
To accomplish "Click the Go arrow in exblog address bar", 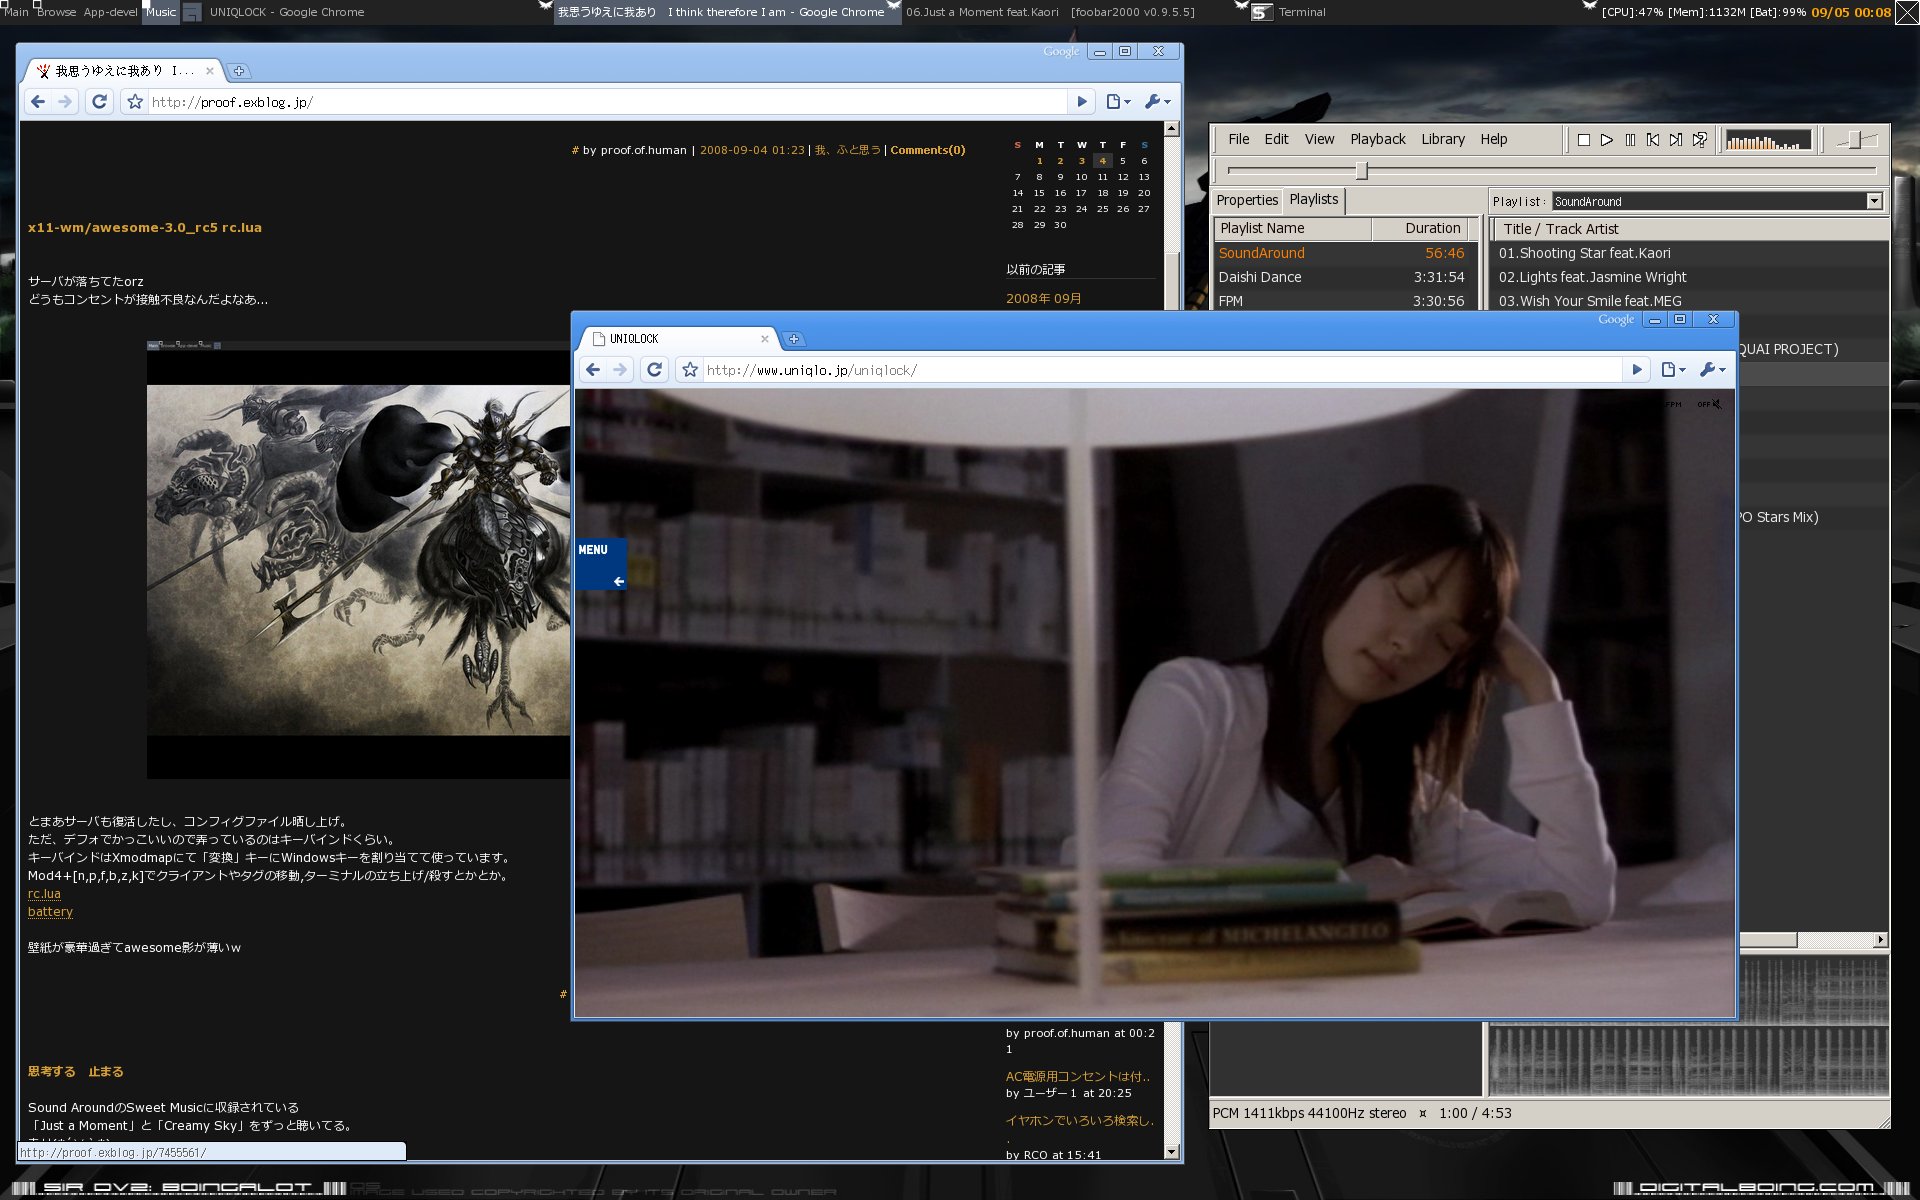I will pyautogui.click(x=1081, y=102).
